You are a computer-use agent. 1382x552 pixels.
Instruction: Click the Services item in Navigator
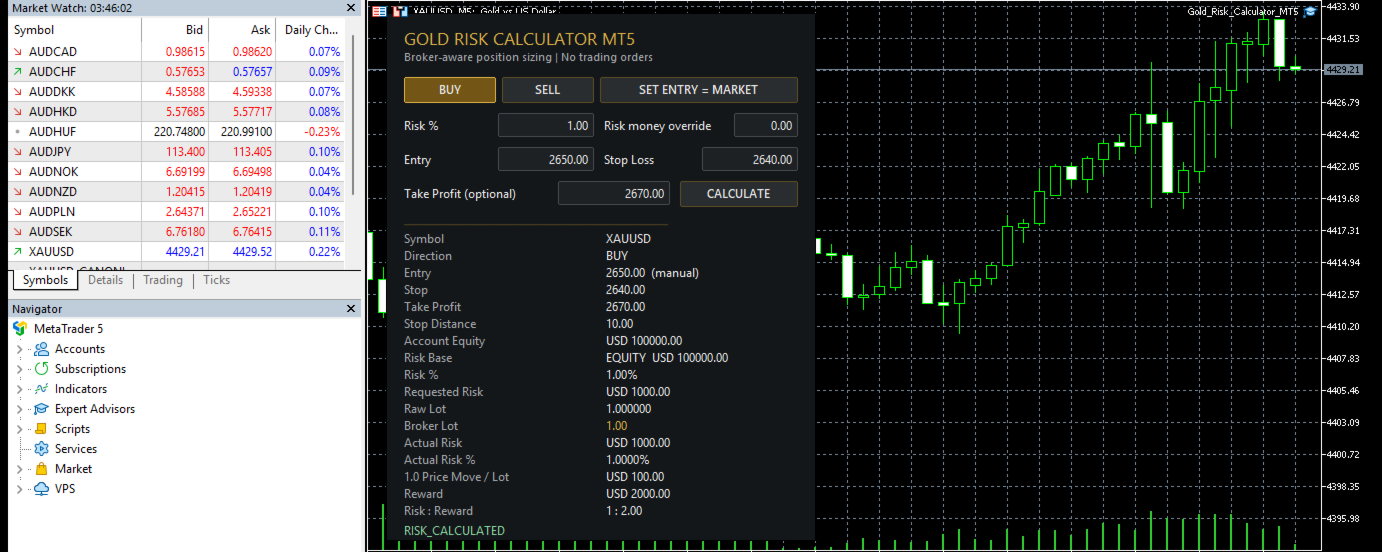76,449
